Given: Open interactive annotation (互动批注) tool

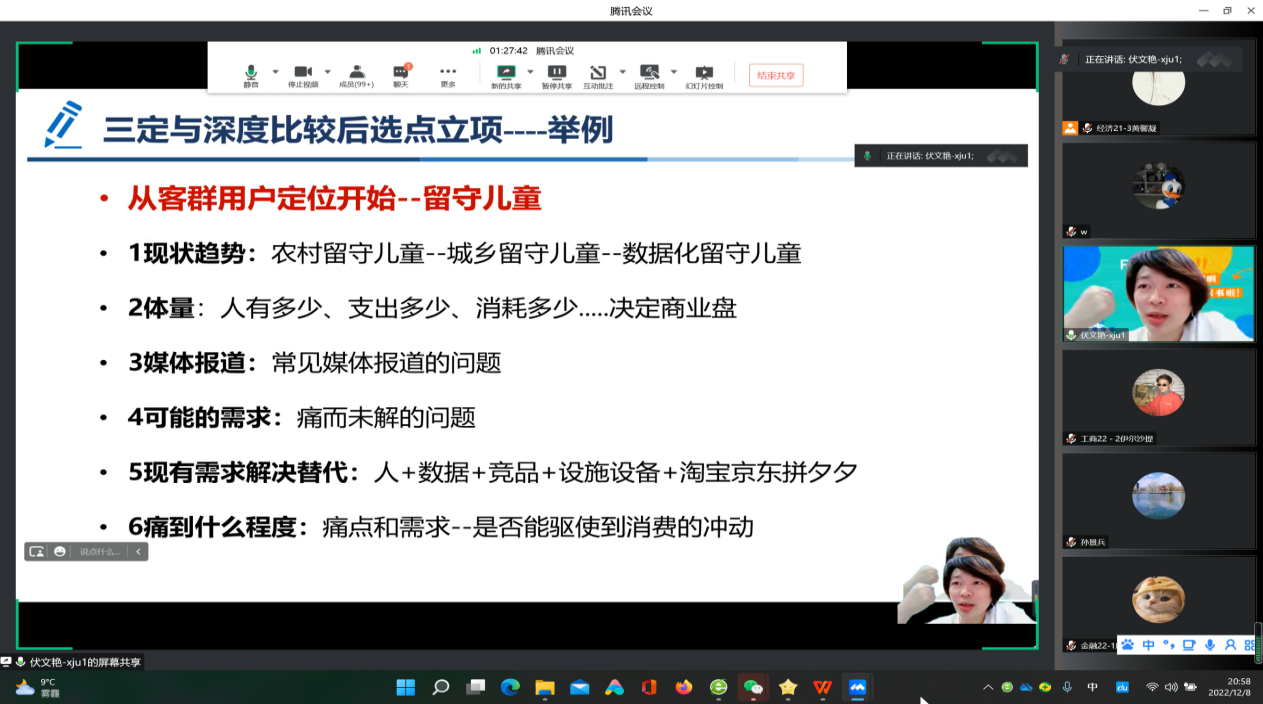Looking at the screenshot, I should (x=598, y=75).
